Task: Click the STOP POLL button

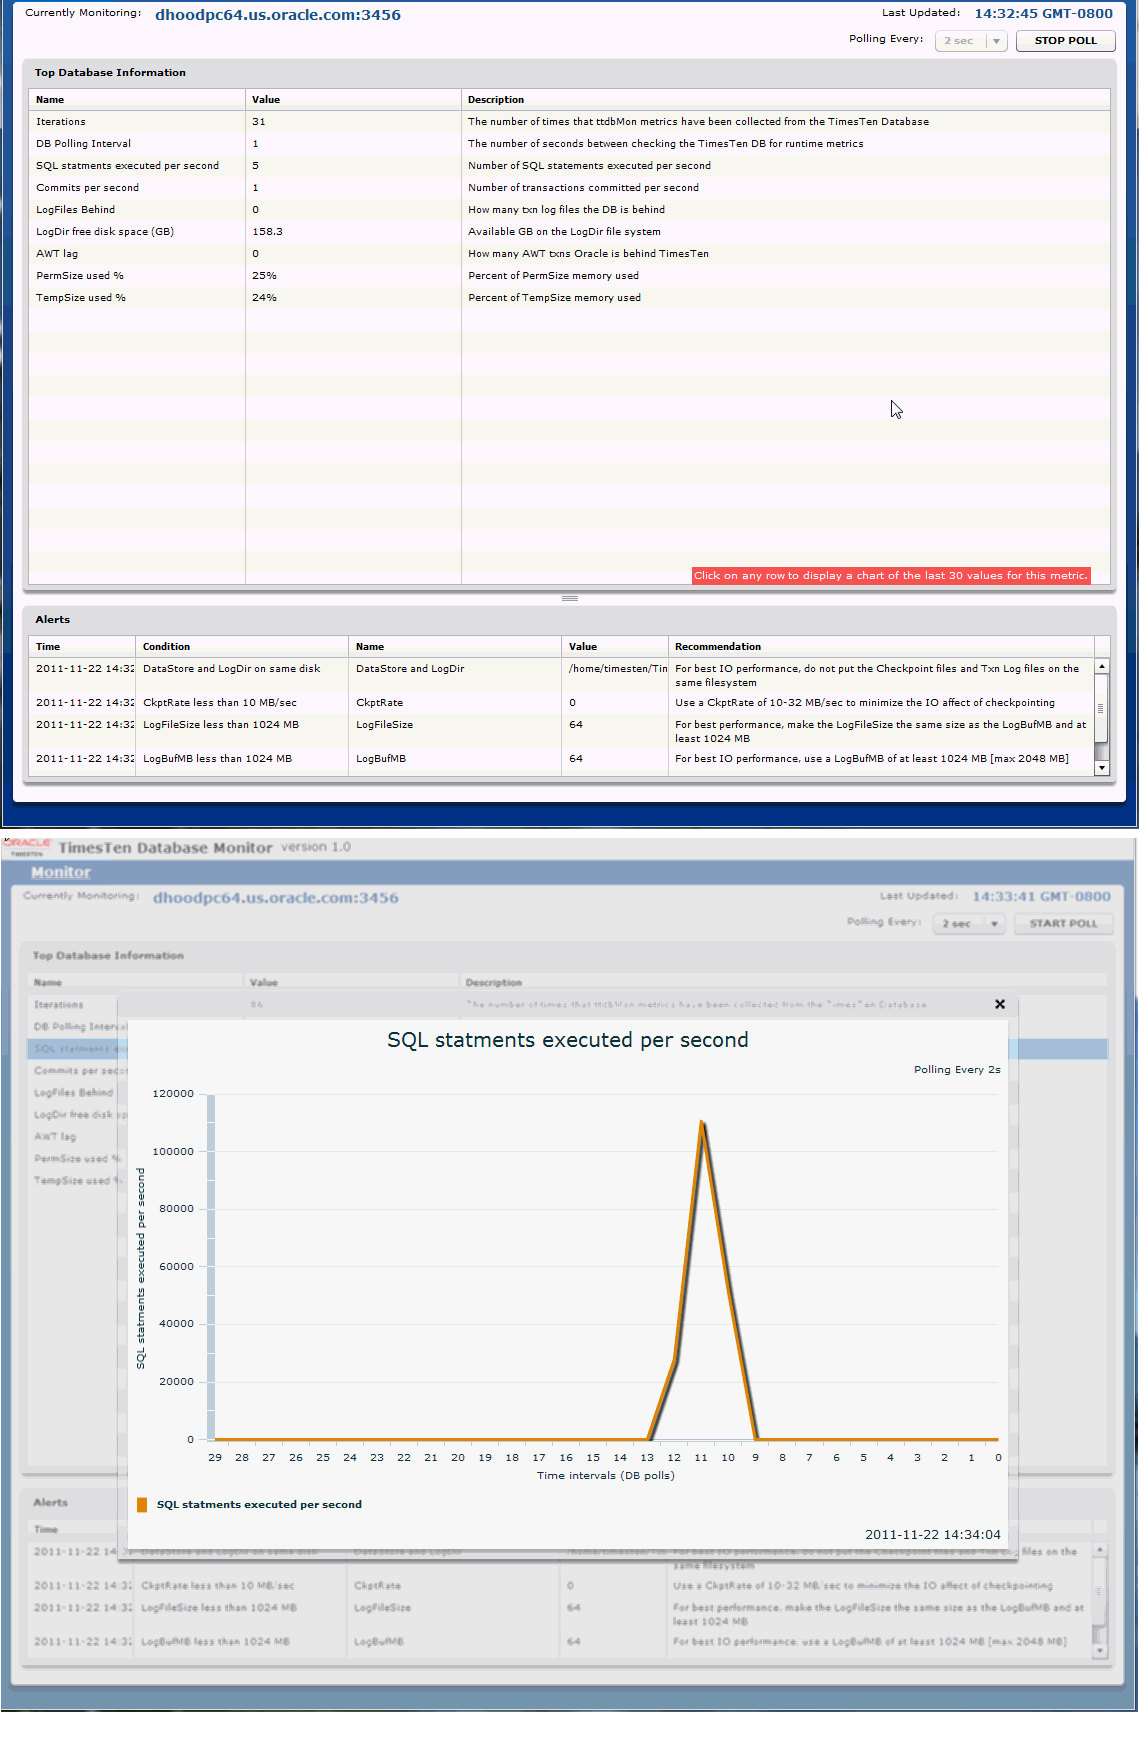Action: pyautogui.click(x=1065, y=40)
